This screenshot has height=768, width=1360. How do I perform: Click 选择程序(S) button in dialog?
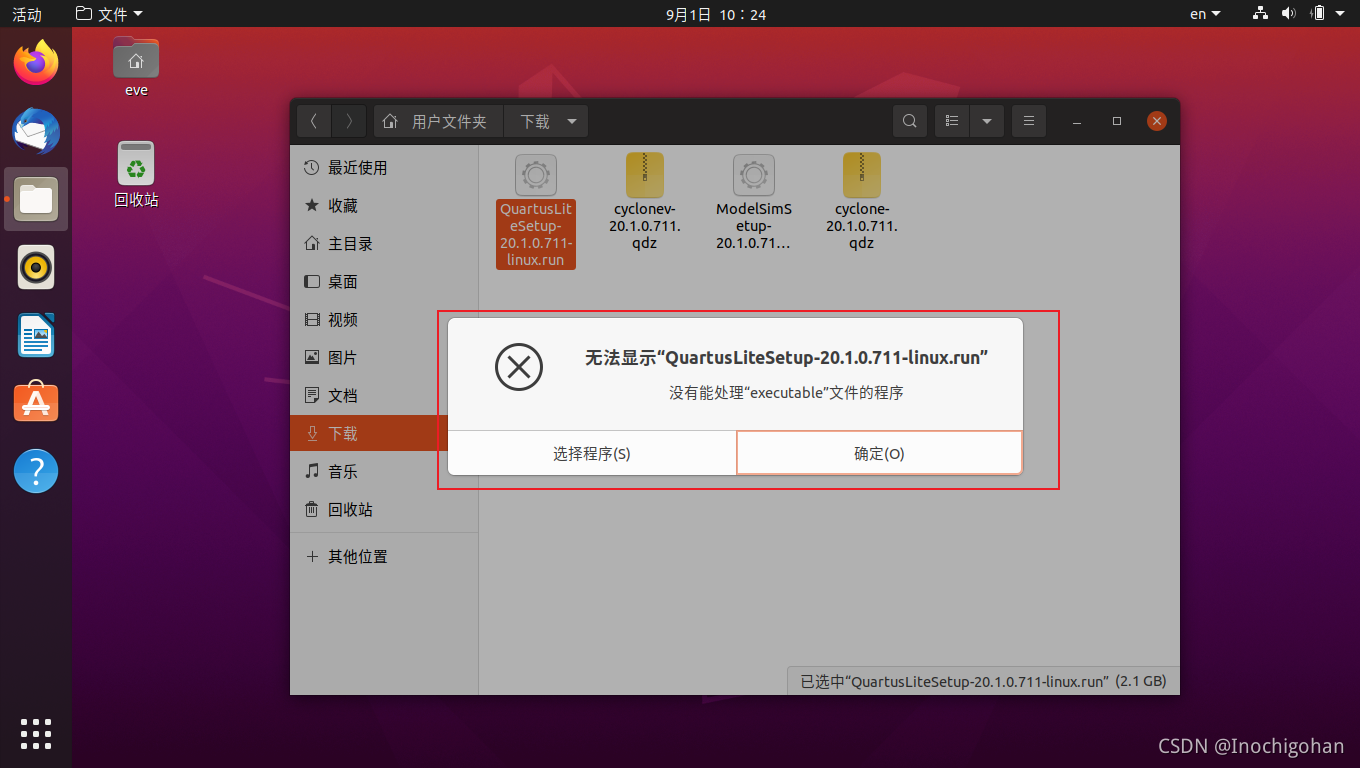592,453
